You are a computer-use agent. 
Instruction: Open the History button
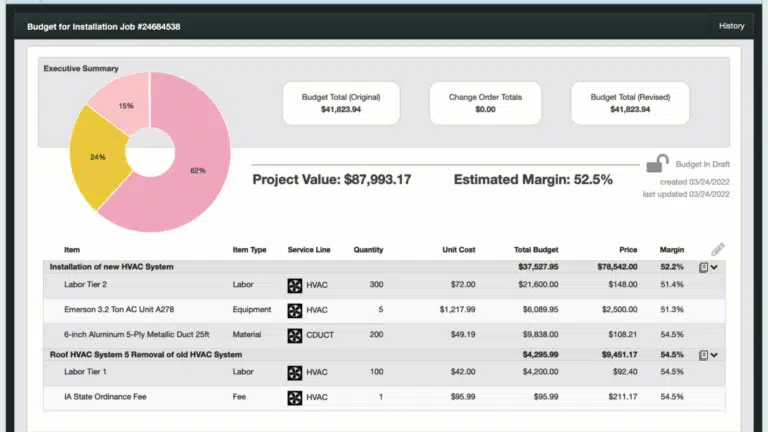(731, 26)
